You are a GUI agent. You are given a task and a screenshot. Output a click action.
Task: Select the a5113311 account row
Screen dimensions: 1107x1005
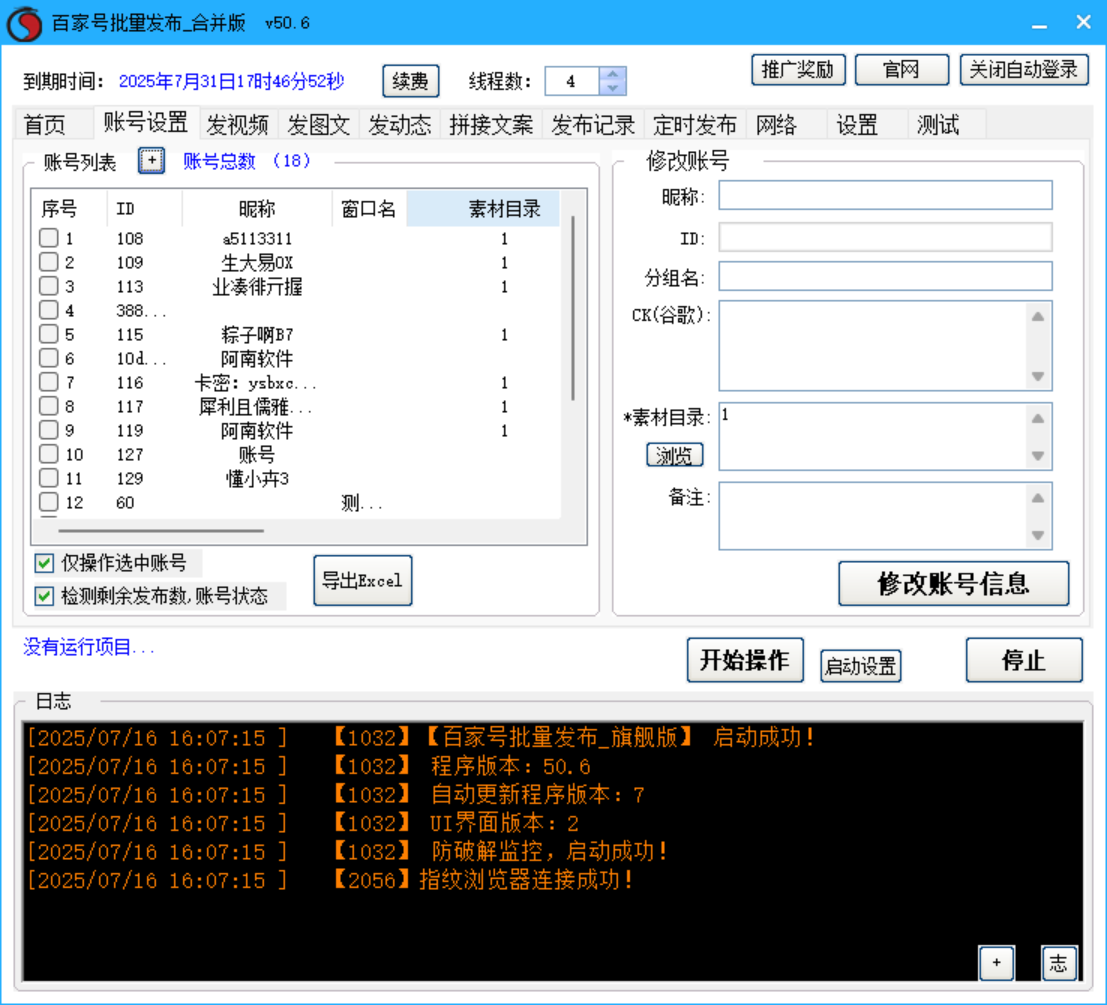(x=297, y=238)
